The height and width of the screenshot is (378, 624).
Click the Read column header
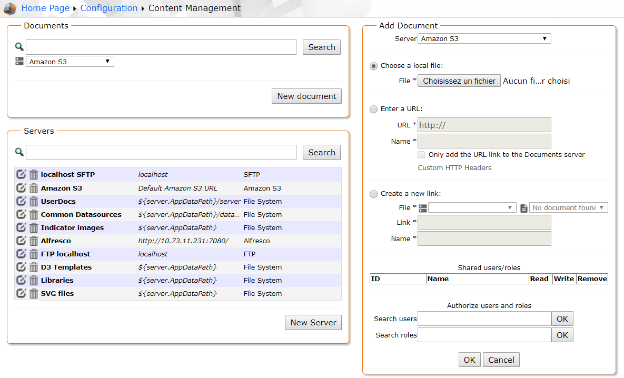(539, 279)
